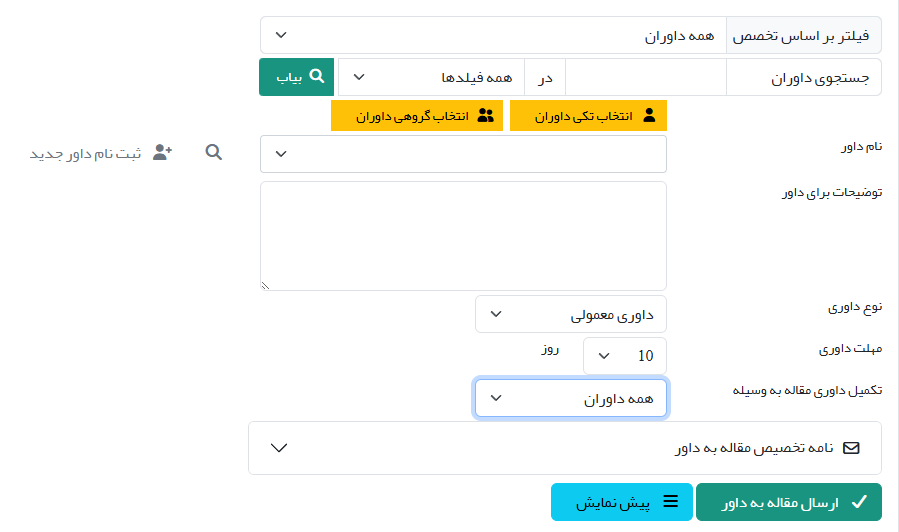The image size is (899, 532).
Task: Open the تکمیل داوری مقاله به وسیله dropdown
Action: tap(570, 398)
